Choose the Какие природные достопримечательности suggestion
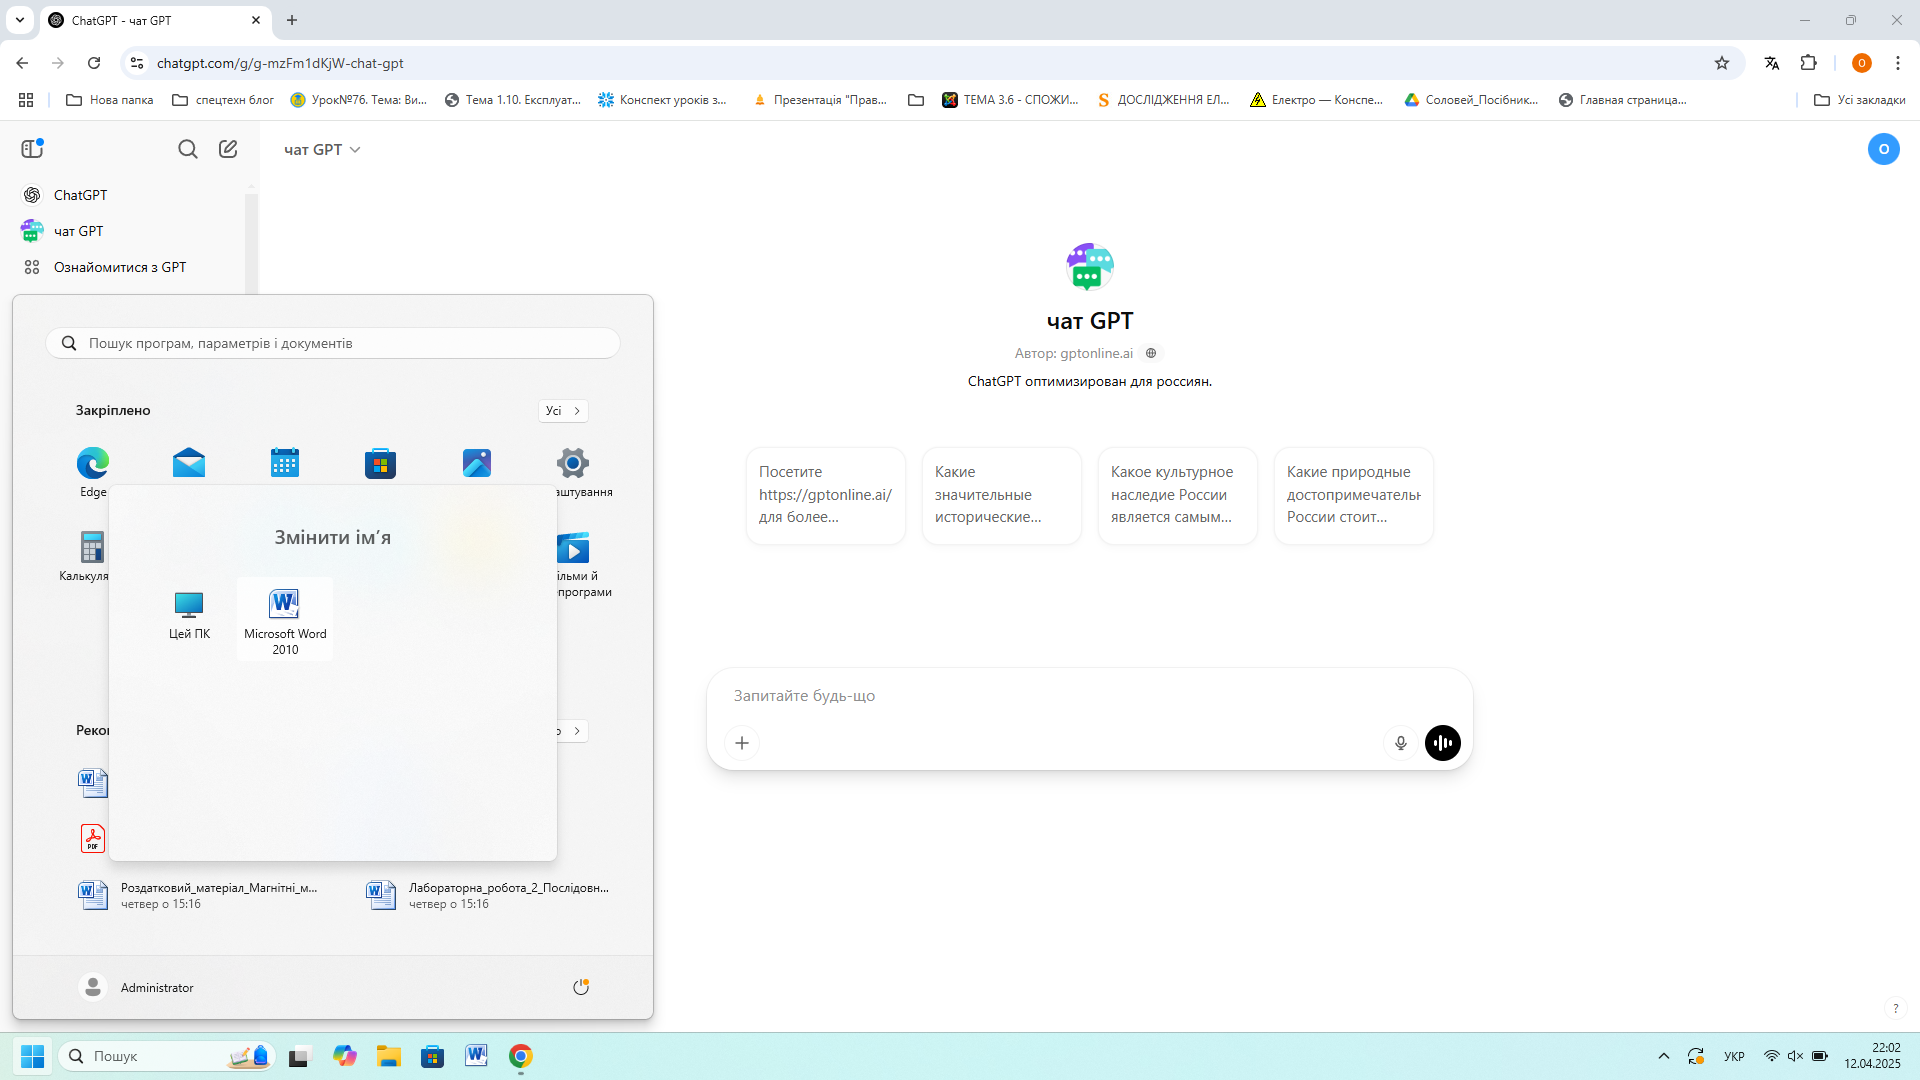The height and width of the screenshot is (1080, 1920). pyautogui.click(x=1354, y=495)
